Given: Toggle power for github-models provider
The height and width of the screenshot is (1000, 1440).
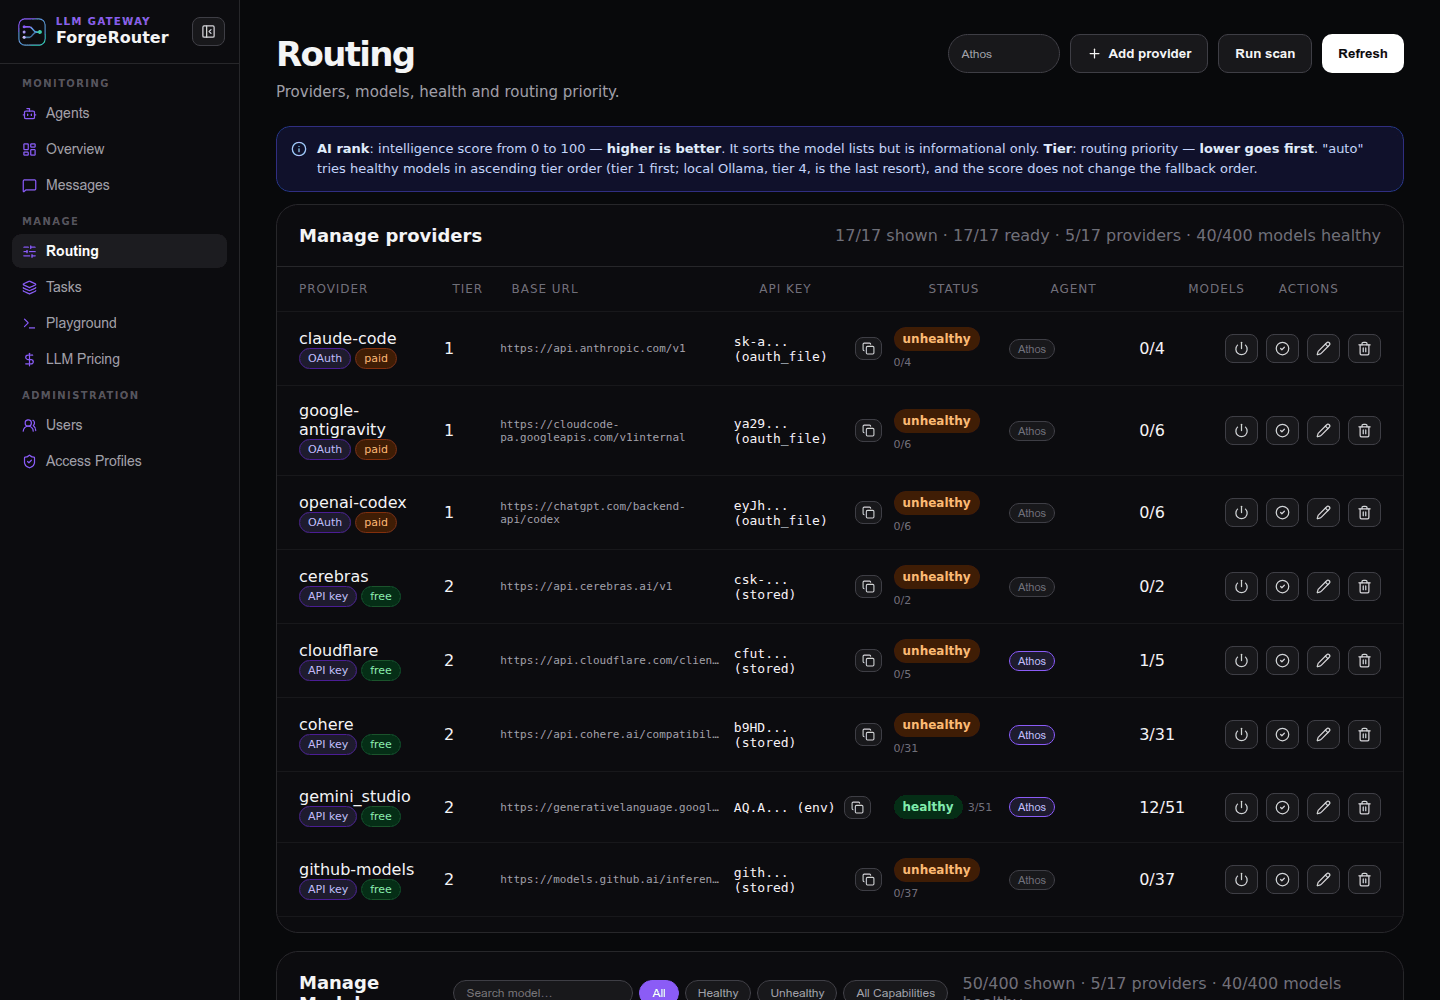Looking at the screenshot, I should coord(1241,880).
